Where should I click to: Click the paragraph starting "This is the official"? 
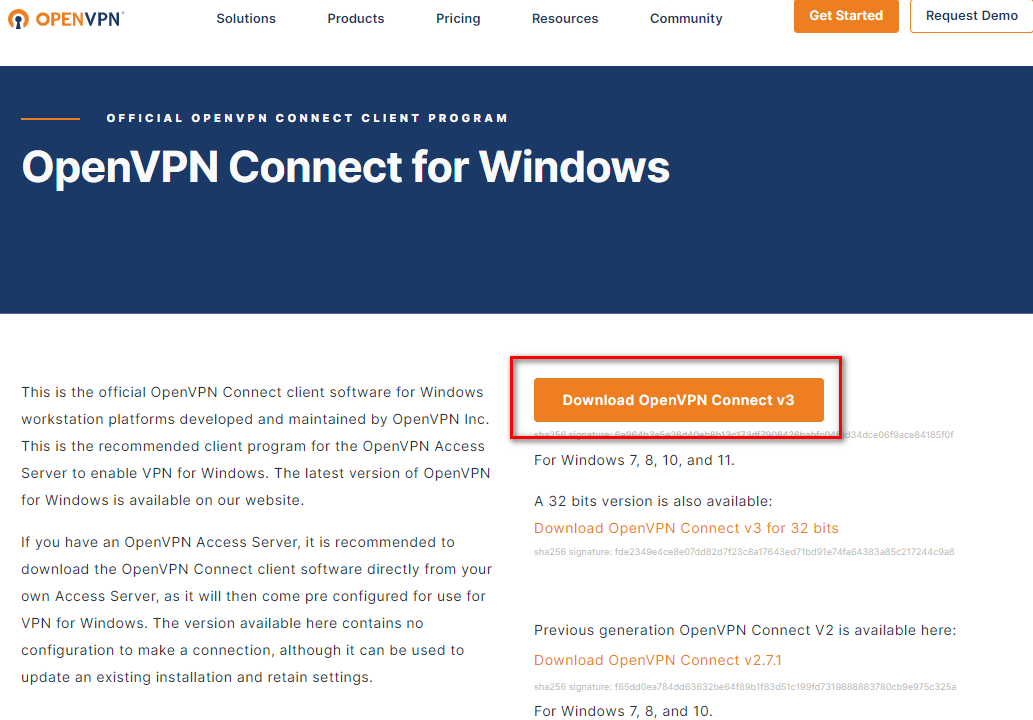tap(256, 446)
